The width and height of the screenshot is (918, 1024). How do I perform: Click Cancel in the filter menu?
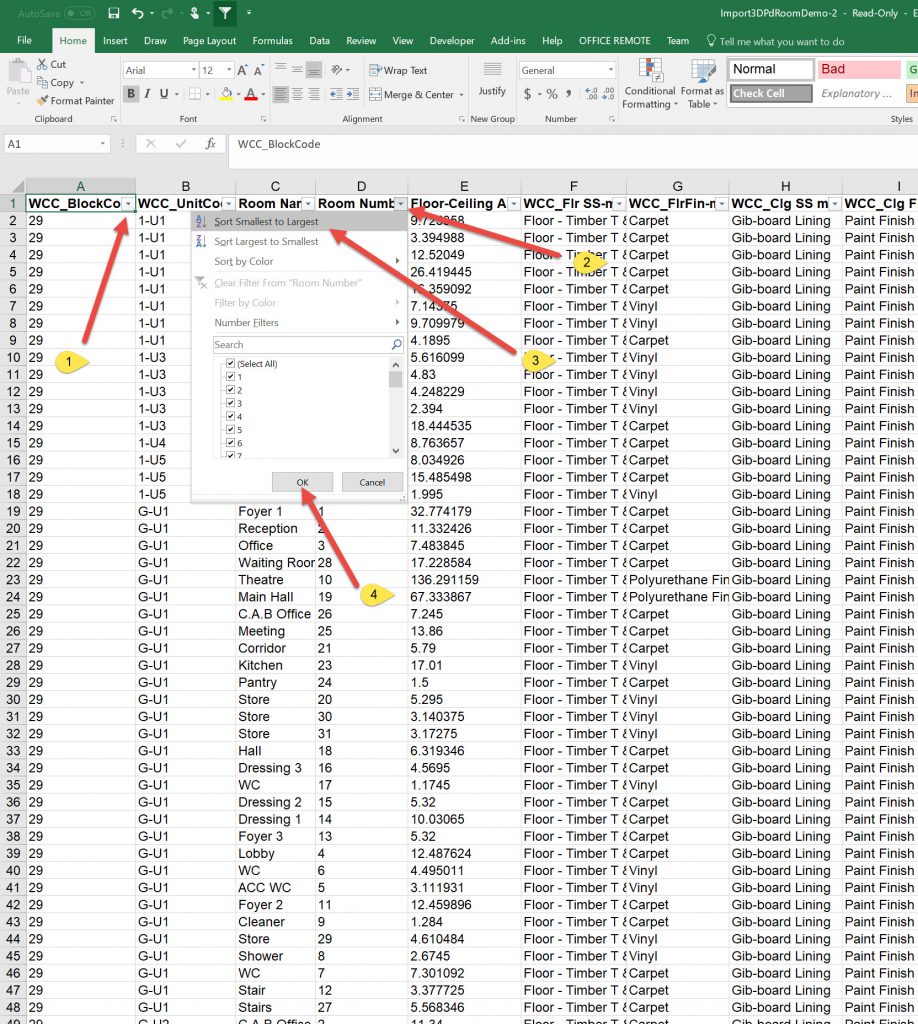pyautogui.click(x=372, y=482)
